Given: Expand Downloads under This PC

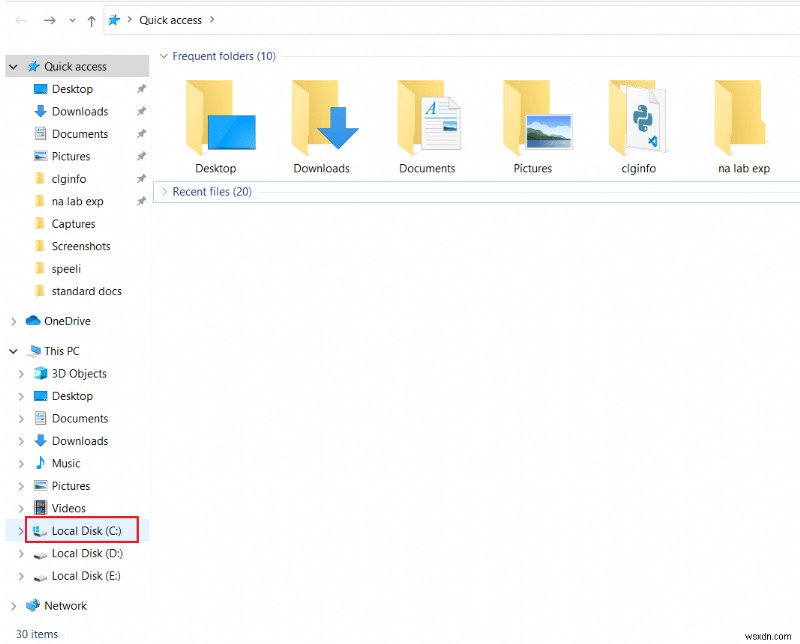Looking at the screenshot, I should [x=21, y=441].
